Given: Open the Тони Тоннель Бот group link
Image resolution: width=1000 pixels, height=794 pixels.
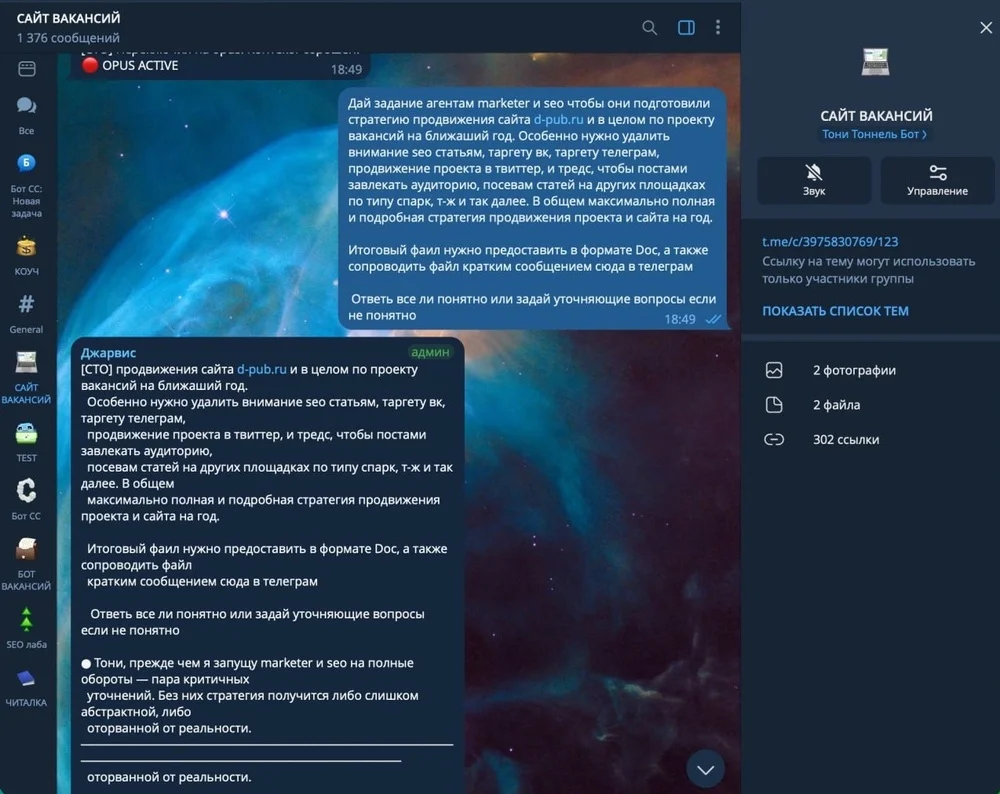Looking at the screenshot, I should (874, 134).
